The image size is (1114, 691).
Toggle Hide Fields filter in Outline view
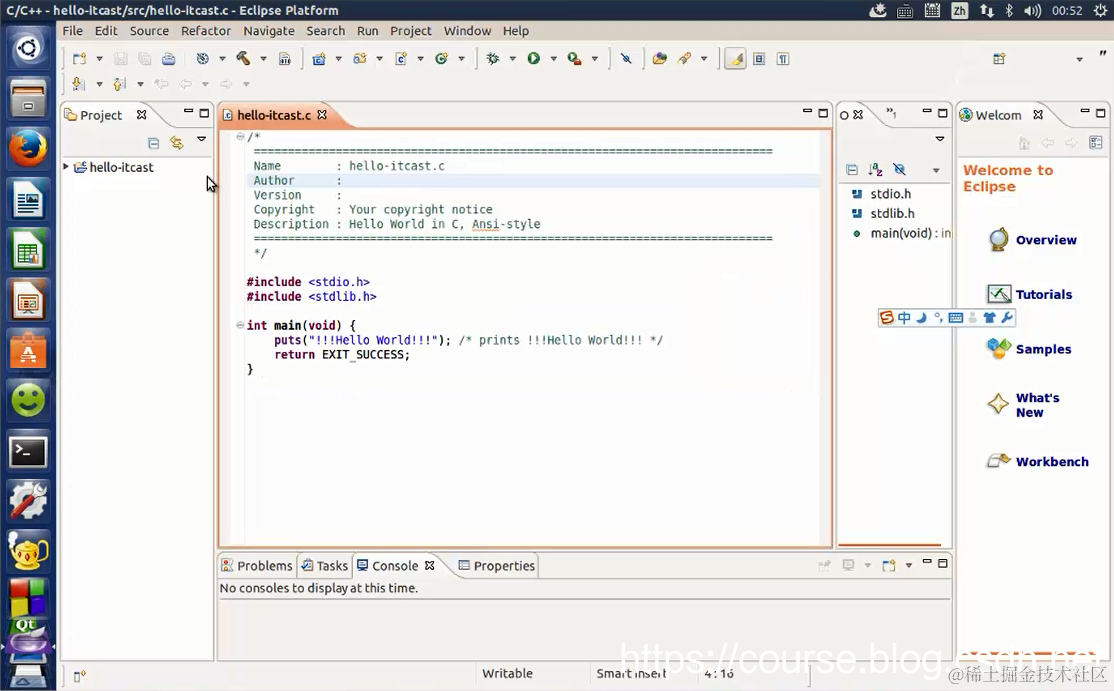(x=899, y=170)
